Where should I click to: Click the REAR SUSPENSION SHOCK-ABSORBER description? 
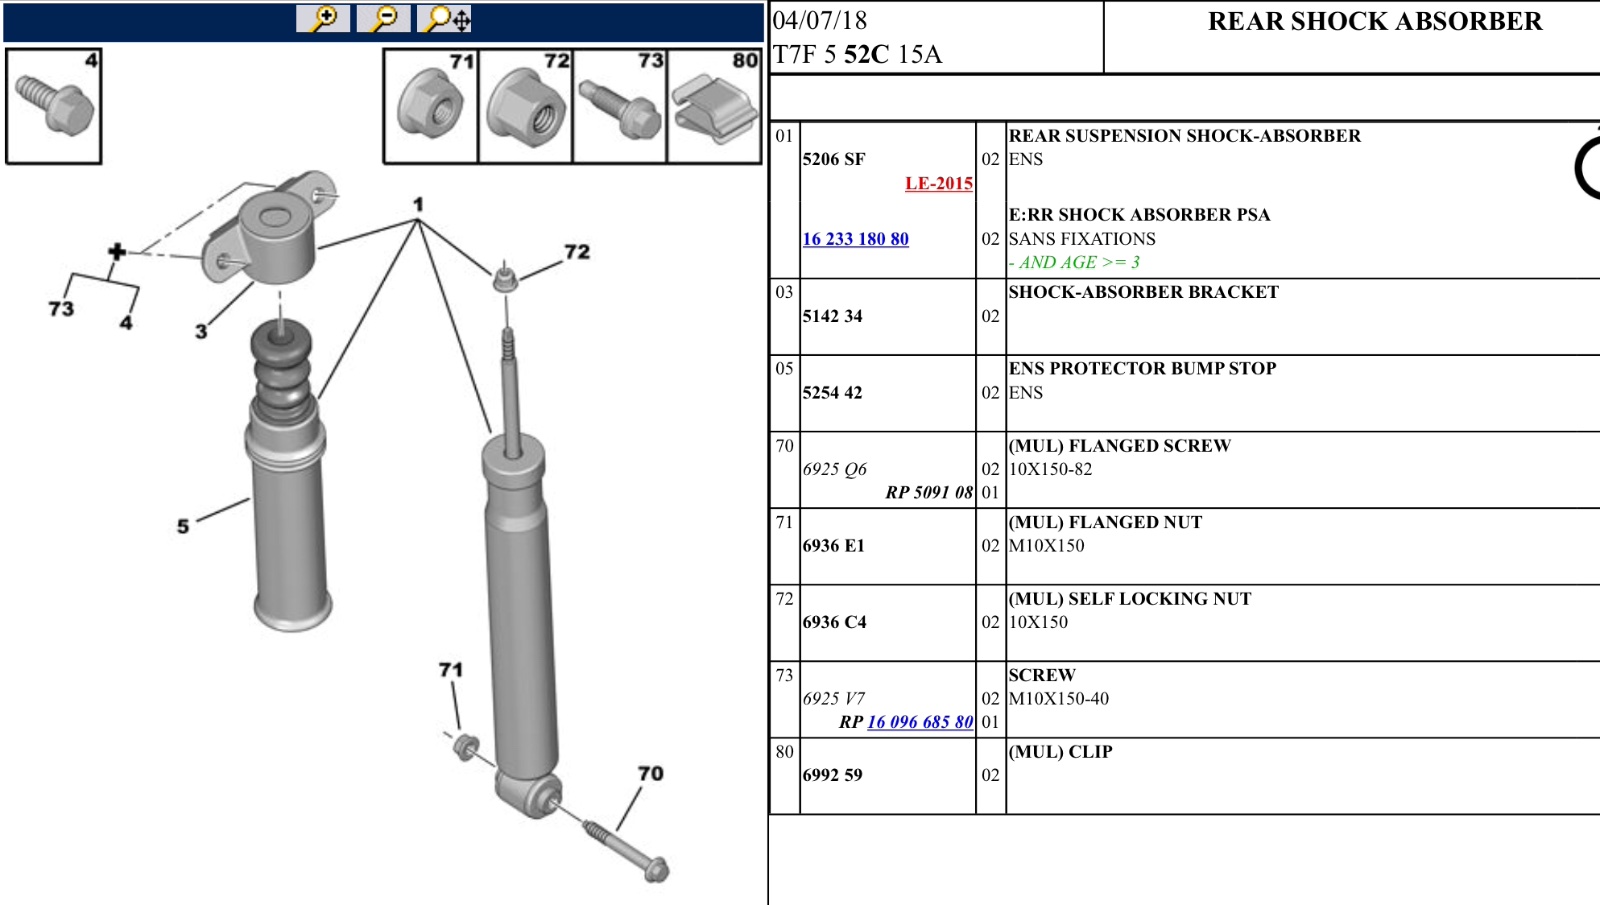tap(1185, 136)
